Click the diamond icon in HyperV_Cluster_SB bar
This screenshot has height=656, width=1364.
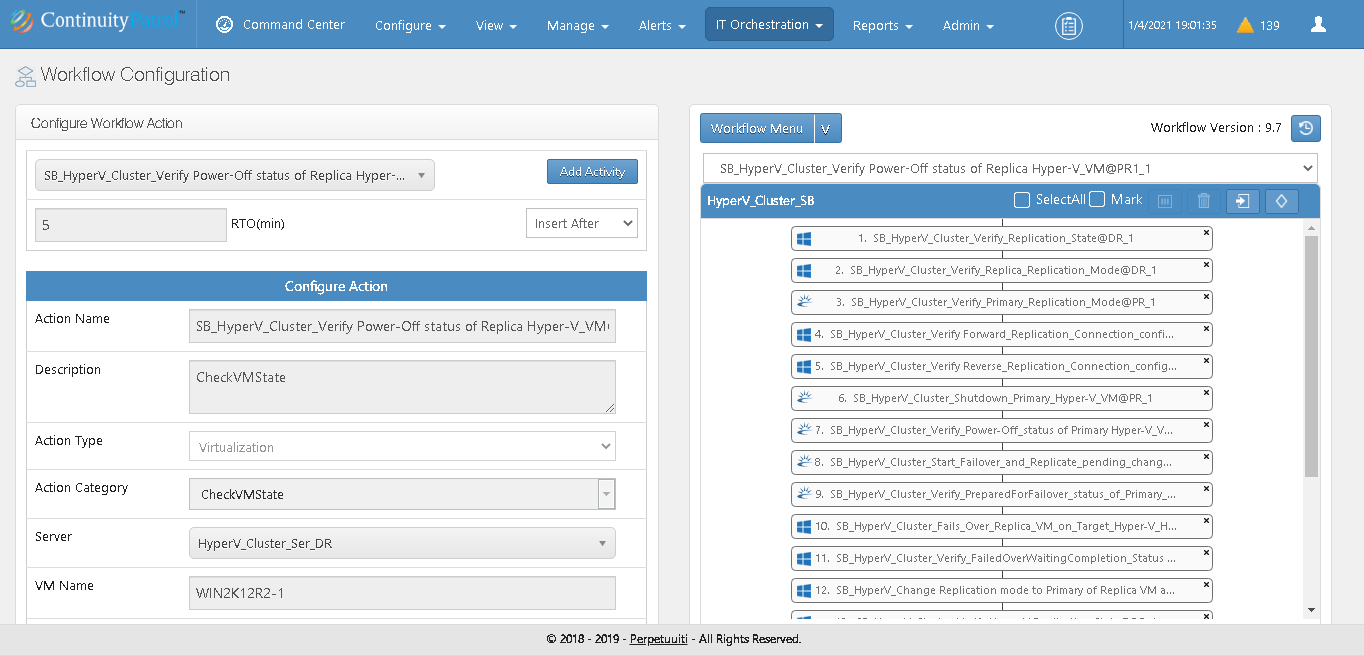[1281, 201]
